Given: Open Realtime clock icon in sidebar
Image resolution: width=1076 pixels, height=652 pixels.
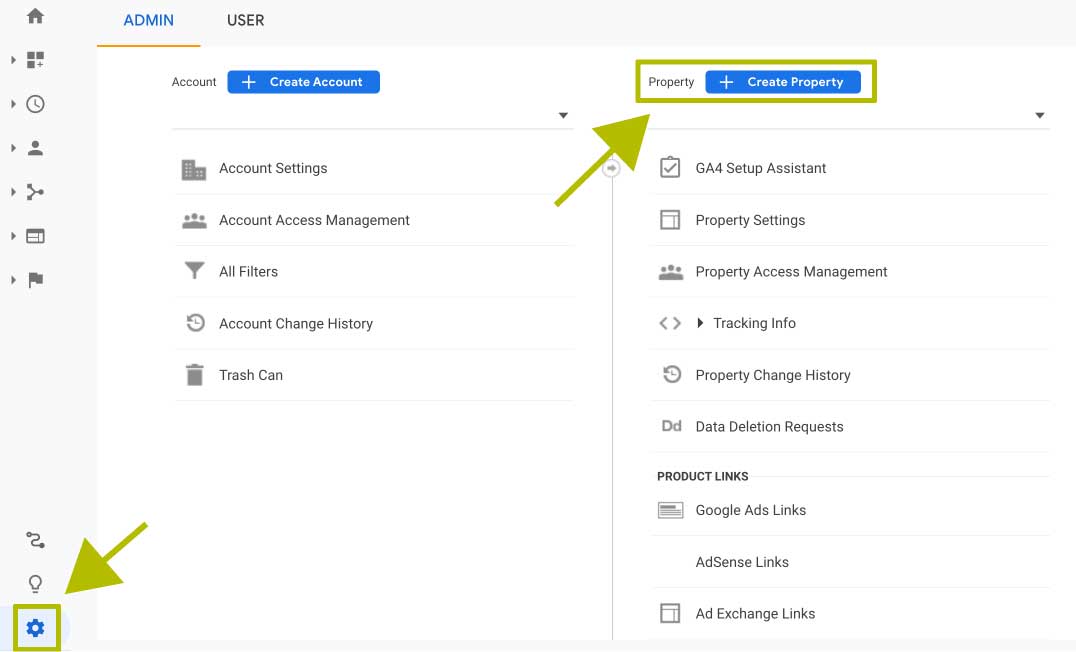Looking at the screenshot, I should point(36,104).
